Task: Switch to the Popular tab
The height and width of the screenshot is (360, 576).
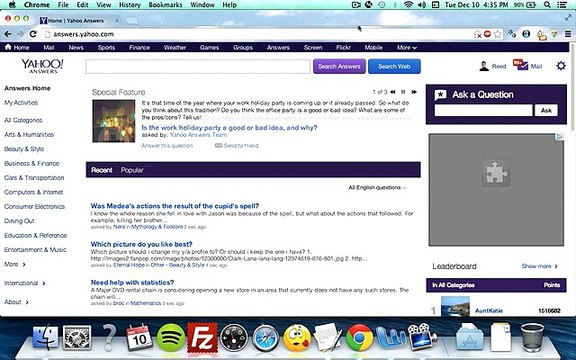Action: (x=132, y=170)
